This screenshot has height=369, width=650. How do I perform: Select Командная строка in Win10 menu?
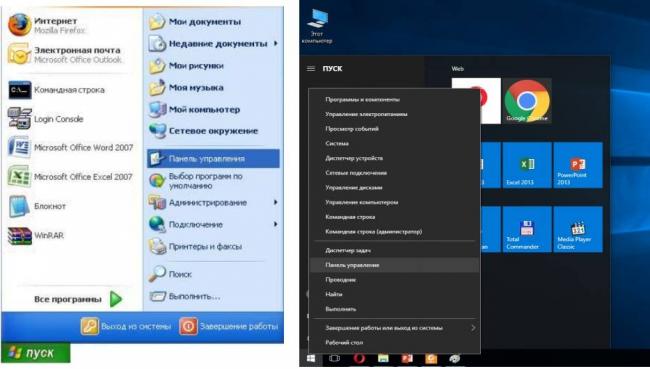click(x=394, y=217)
